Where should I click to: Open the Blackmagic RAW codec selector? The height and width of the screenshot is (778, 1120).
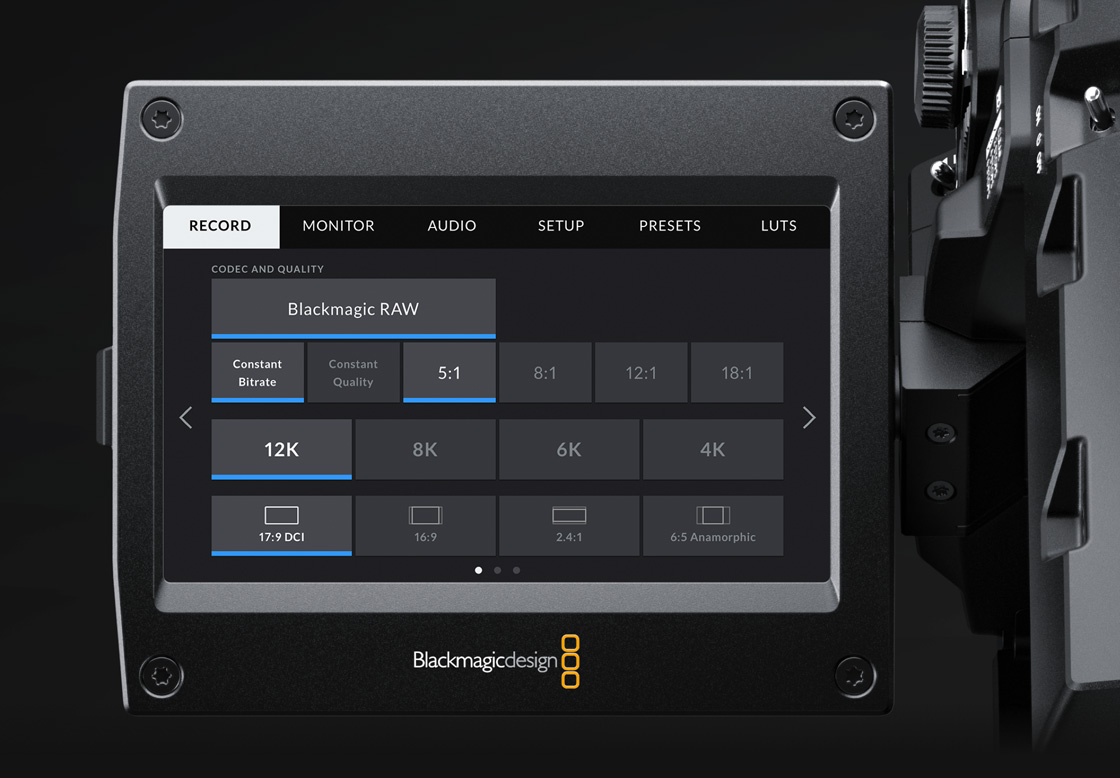(353, 308)
